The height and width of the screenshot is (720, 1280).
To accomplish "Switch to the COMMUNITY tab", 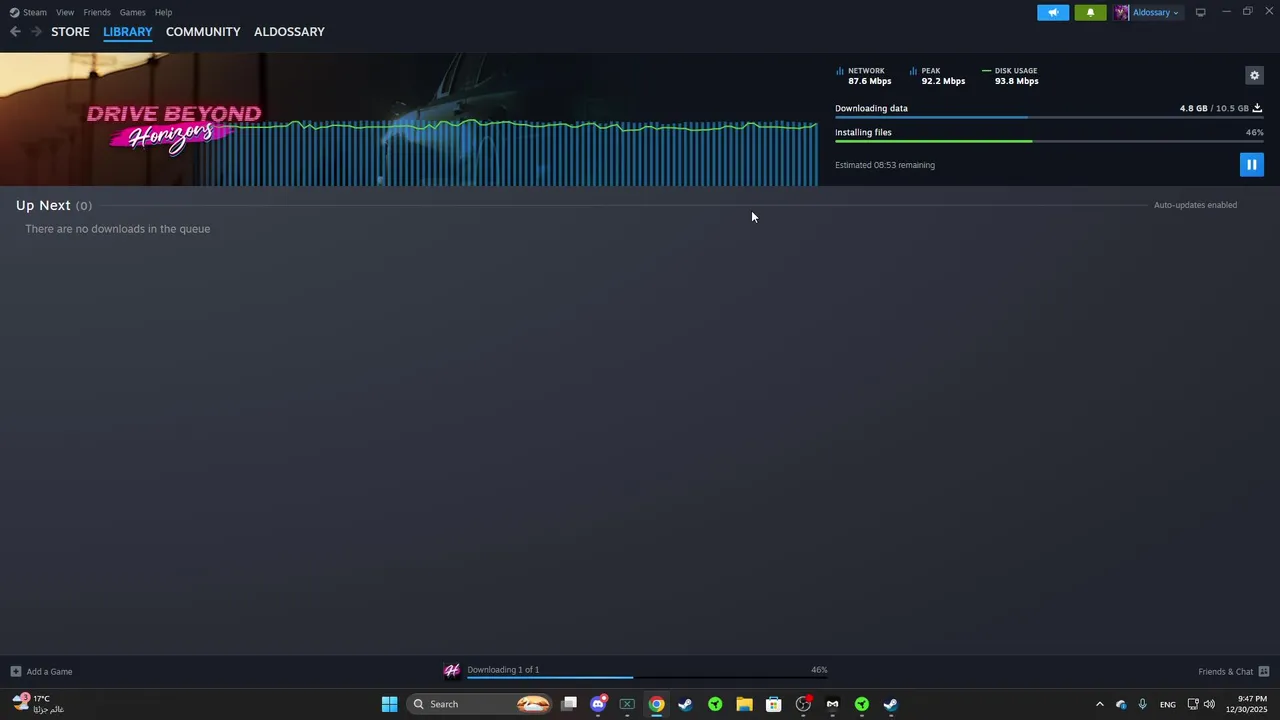I will 203,32.
